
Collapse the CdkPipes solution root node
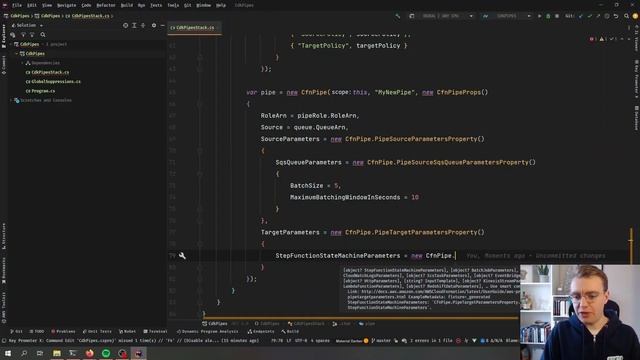[11, 44]
